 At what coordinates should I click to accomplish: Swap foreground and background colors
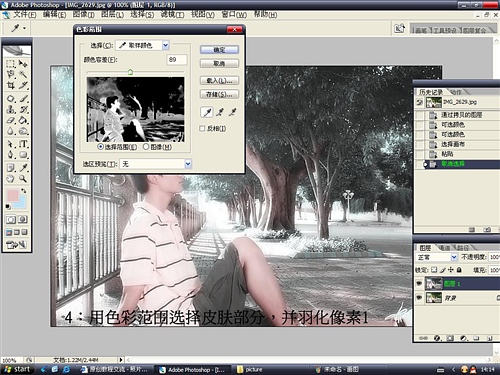point(24,191)
